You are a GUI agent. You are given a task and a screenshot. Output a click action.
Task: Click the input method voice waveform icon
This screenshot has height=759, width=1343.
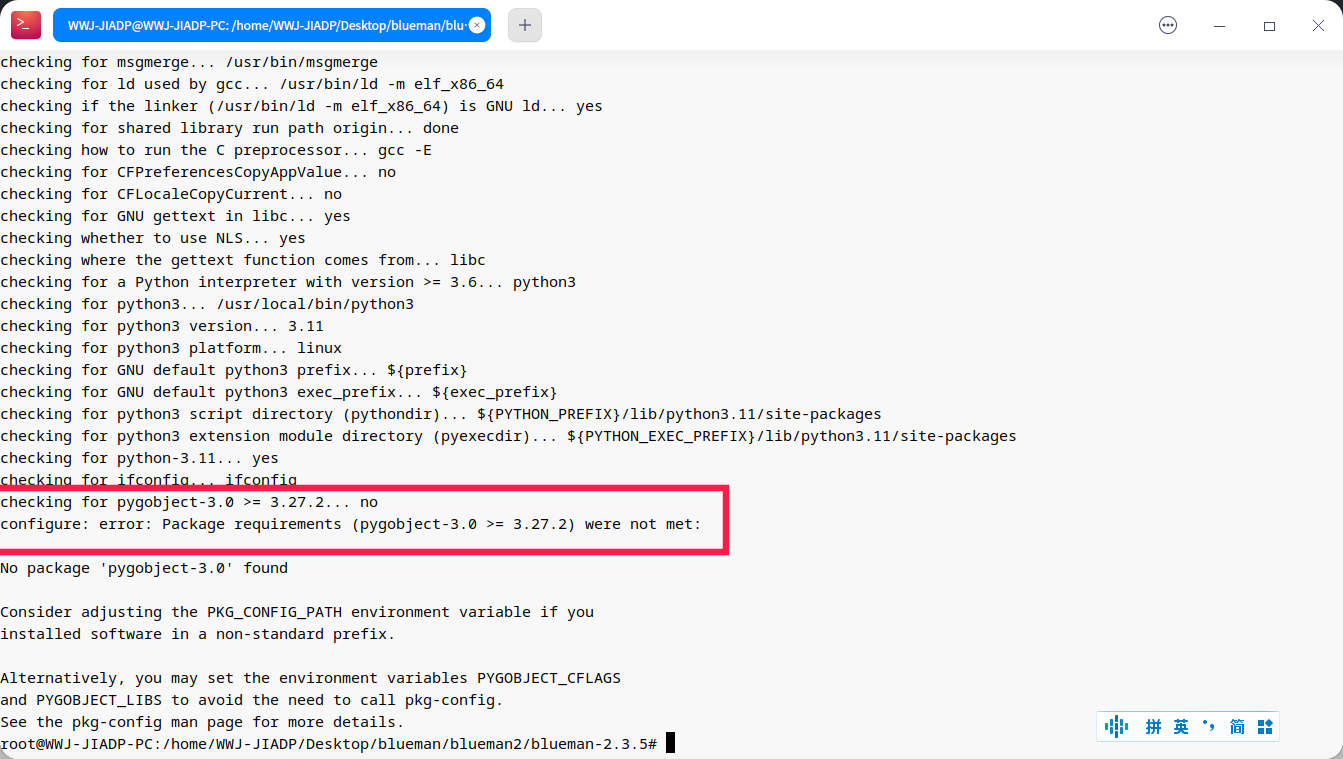[1117, 727]
